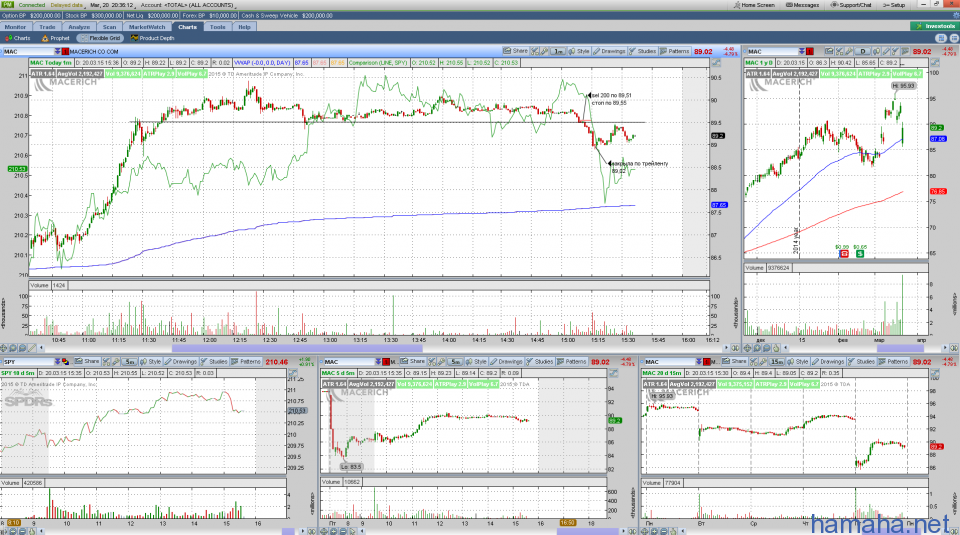Open Patterns on main MAC chart
The width and height of the screenshot is (960, 535).
(x=675, y=51)
